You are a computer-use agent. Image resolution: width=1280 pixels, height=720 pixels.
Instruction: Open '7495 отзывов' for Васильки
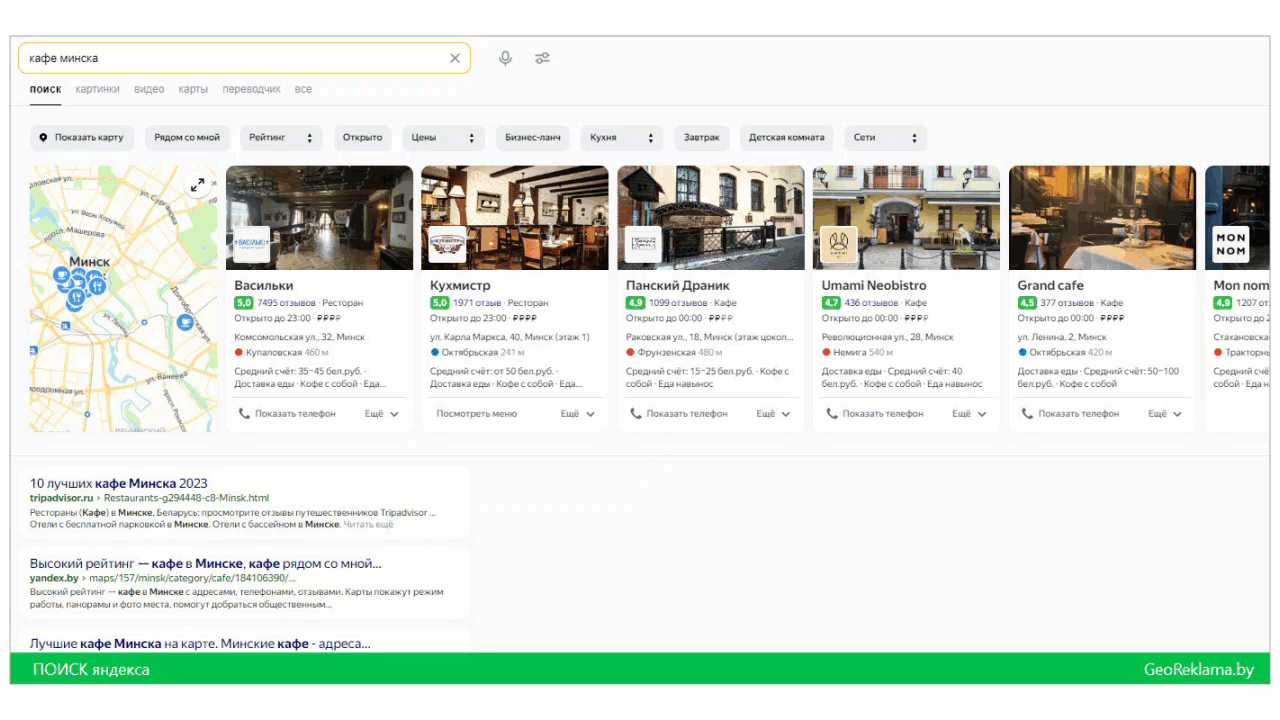point(286,303)
